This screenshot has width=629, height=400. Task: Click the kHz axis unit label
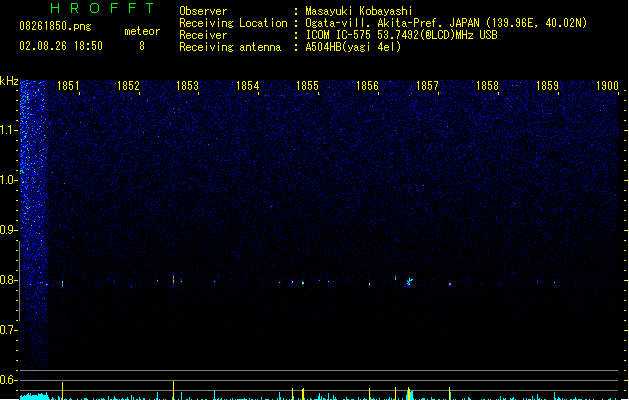coord(9,81)
